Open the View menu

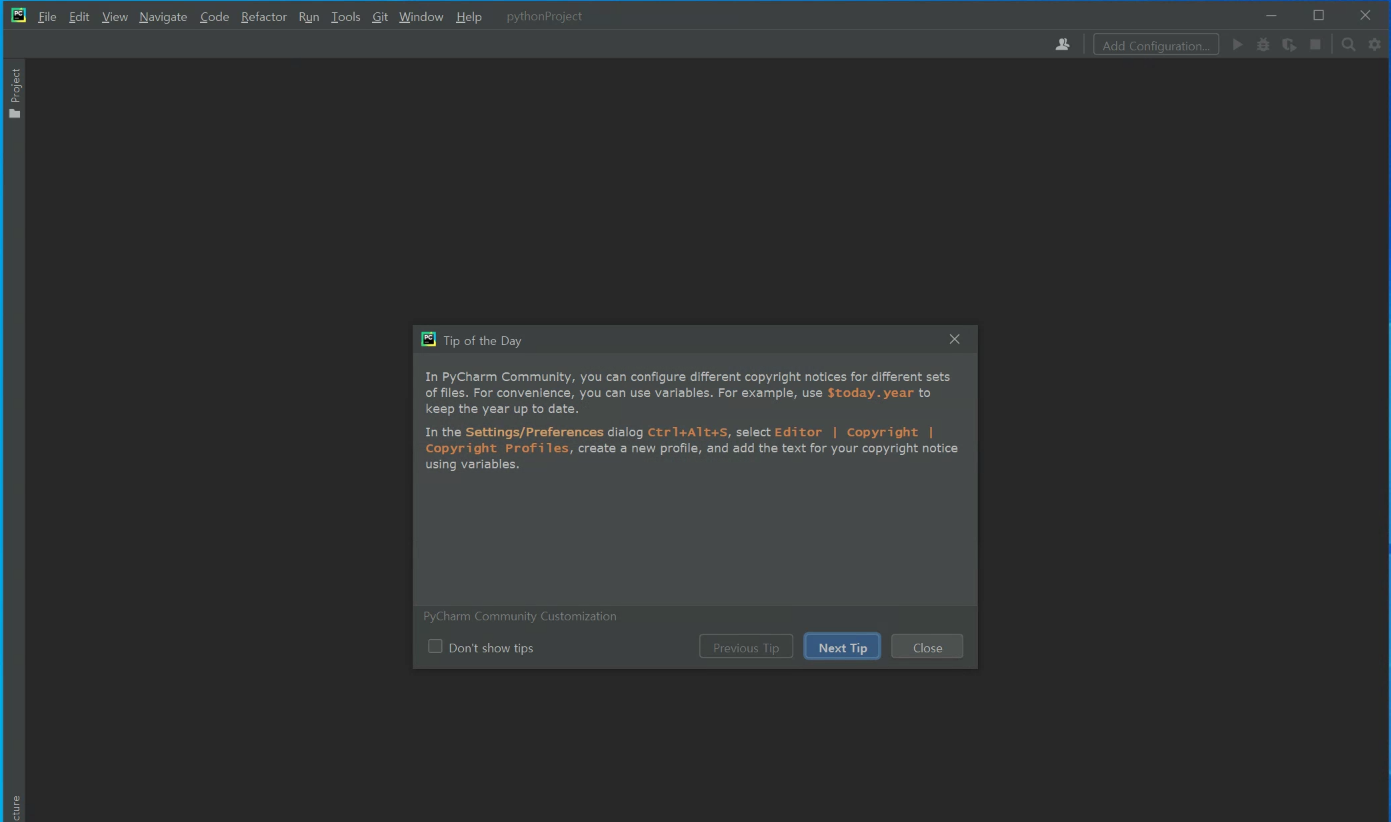point(115,16)
